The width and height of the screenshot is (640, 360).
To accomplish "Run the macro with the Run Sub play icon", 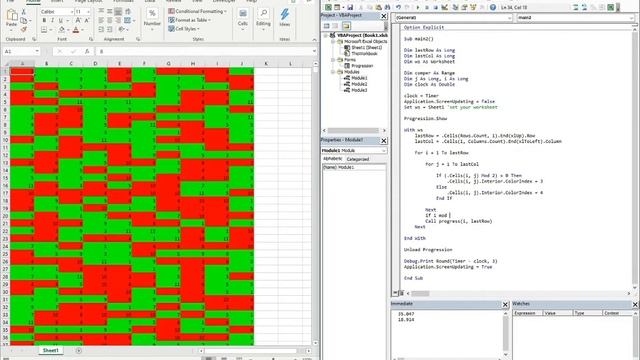I will point(418,7).
